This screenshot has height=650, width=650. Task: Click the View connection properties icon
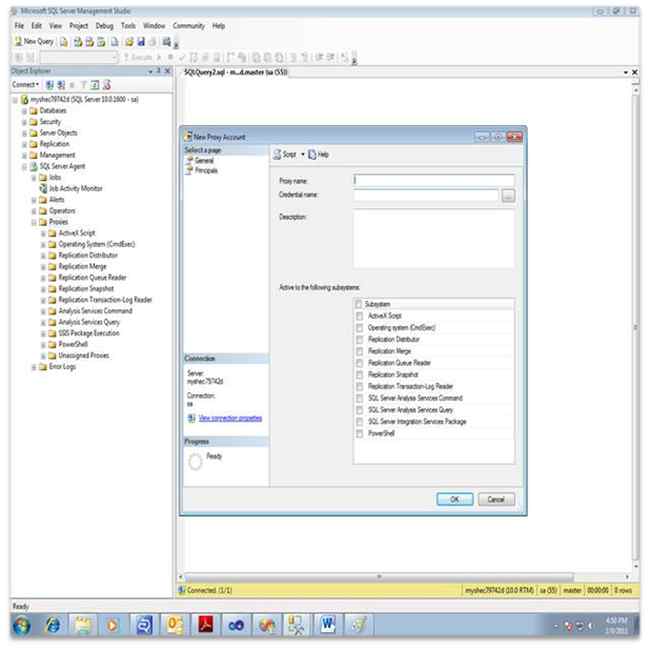(191, 418)
